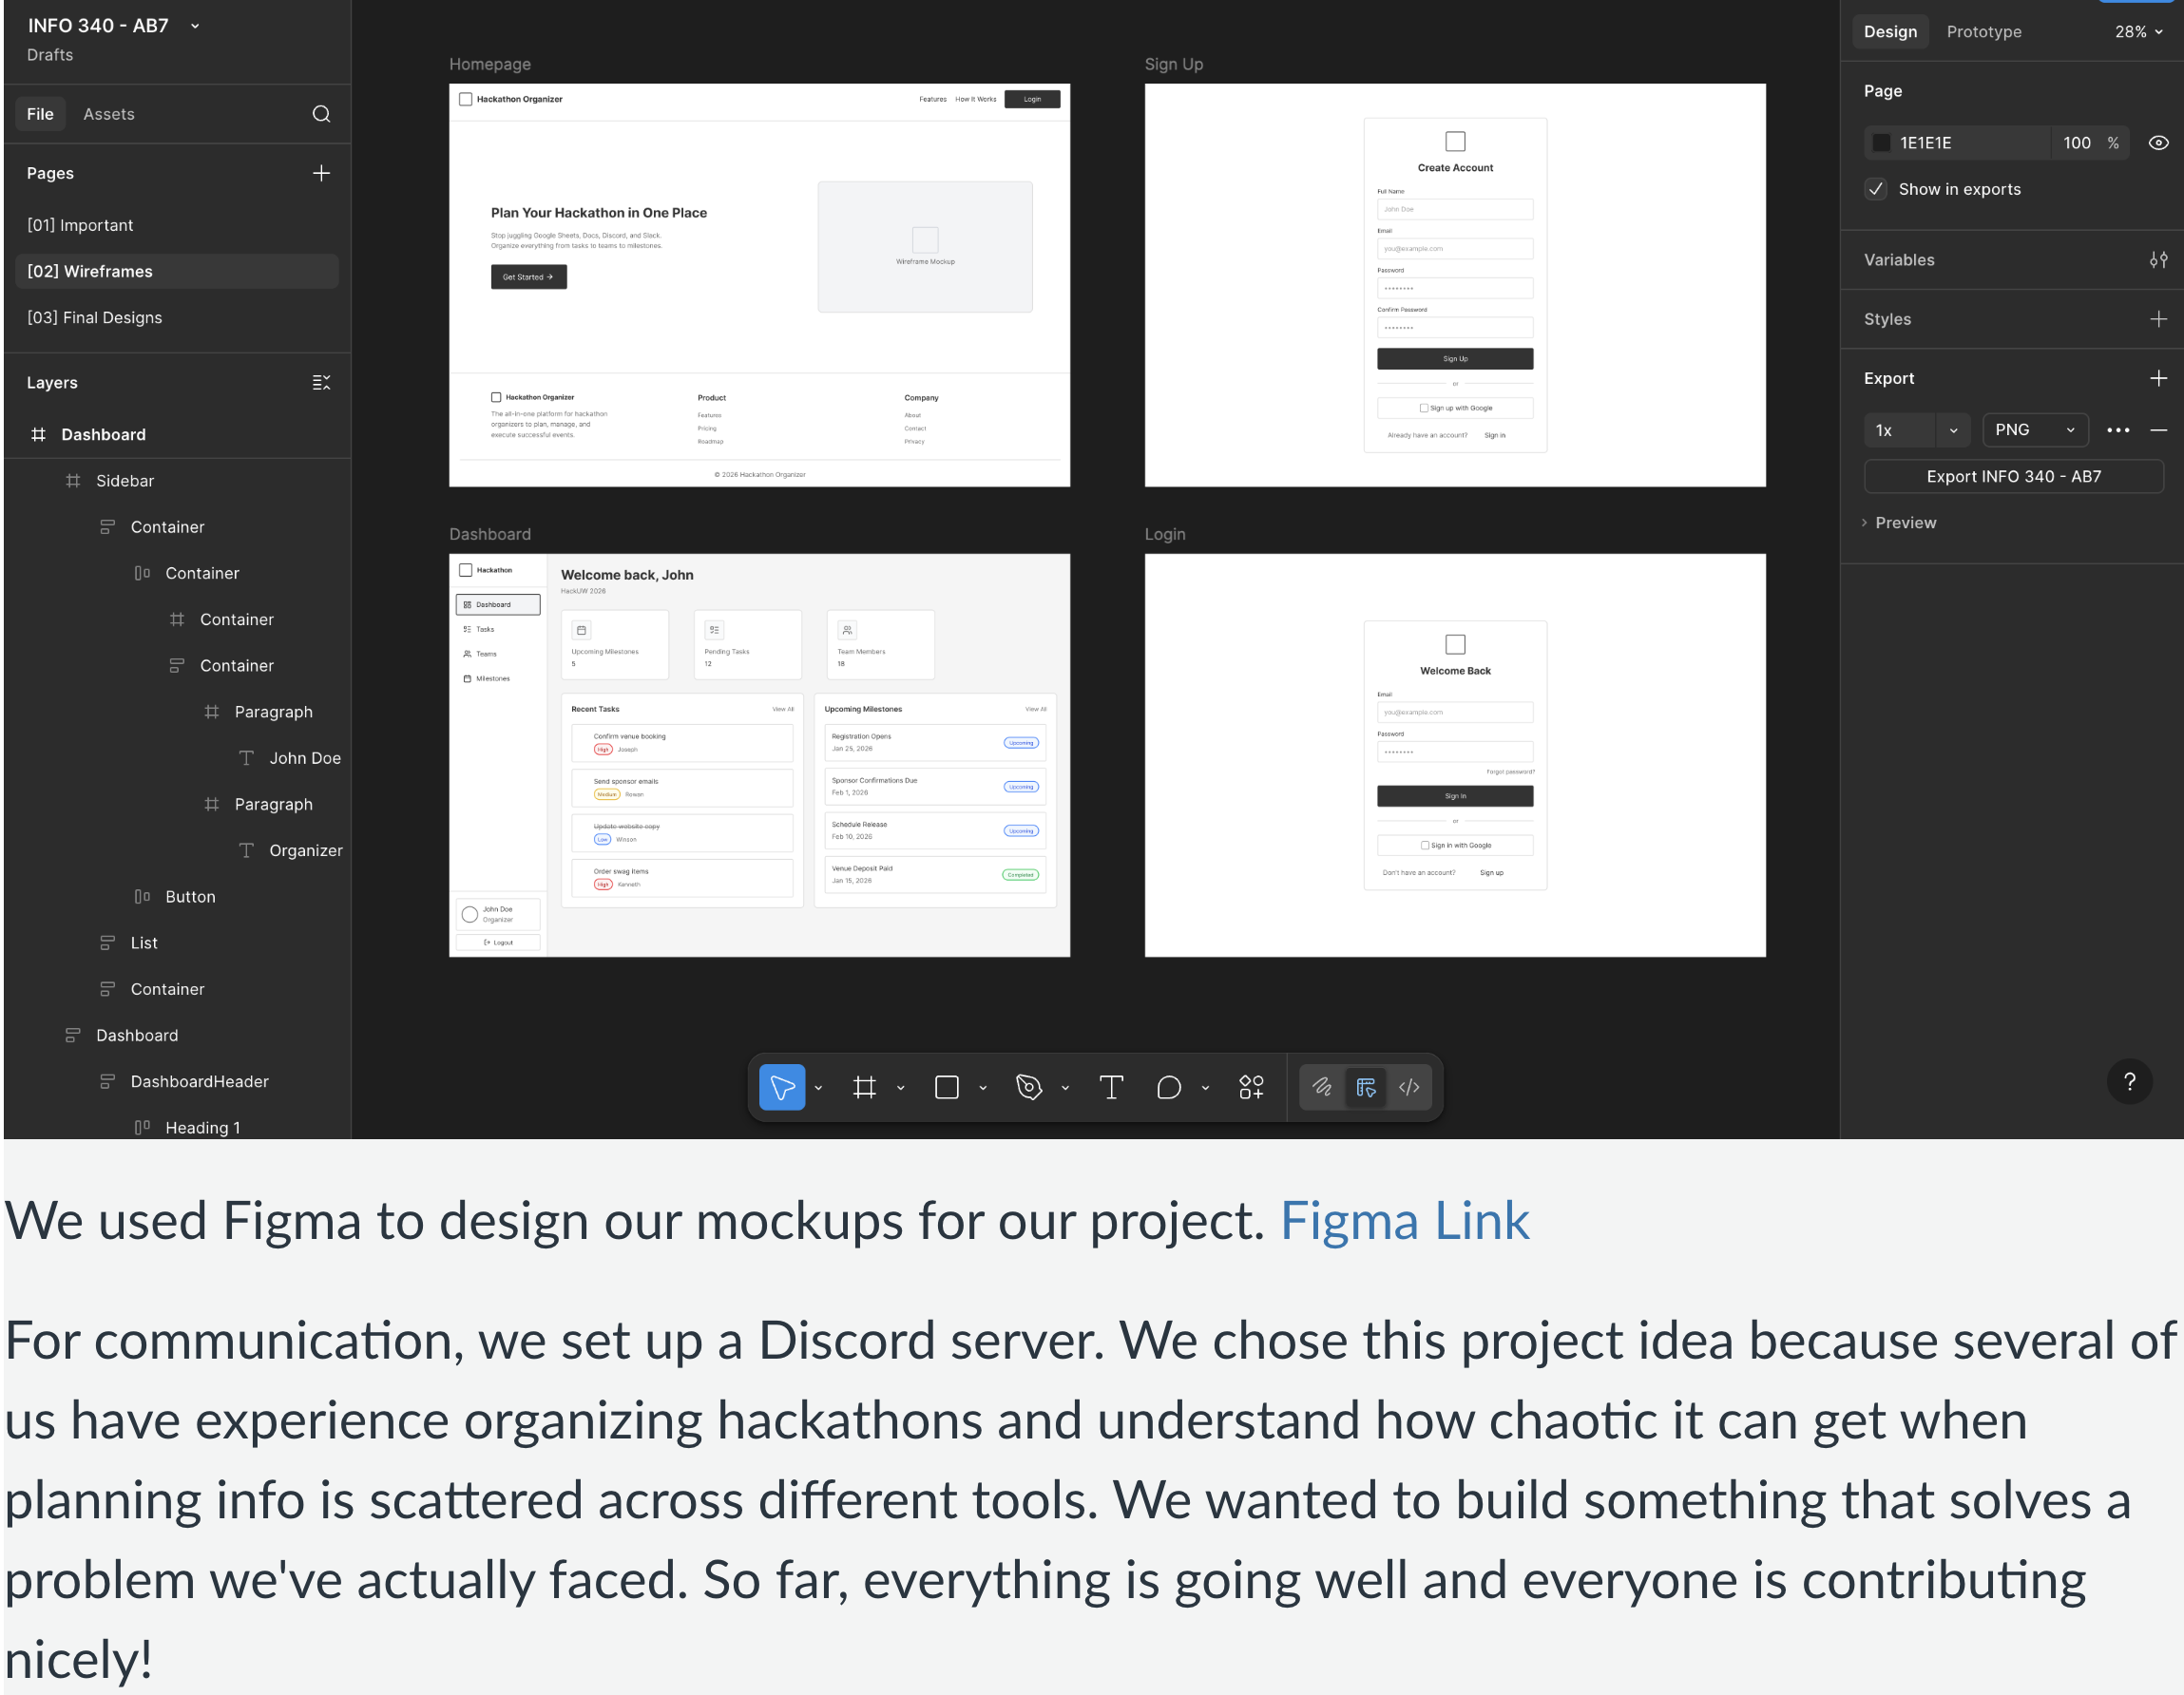The width and height of the screenshot is (2184, 1695).
Task: Open the zoom percentage dropdown
Action: coord(2138,31)
